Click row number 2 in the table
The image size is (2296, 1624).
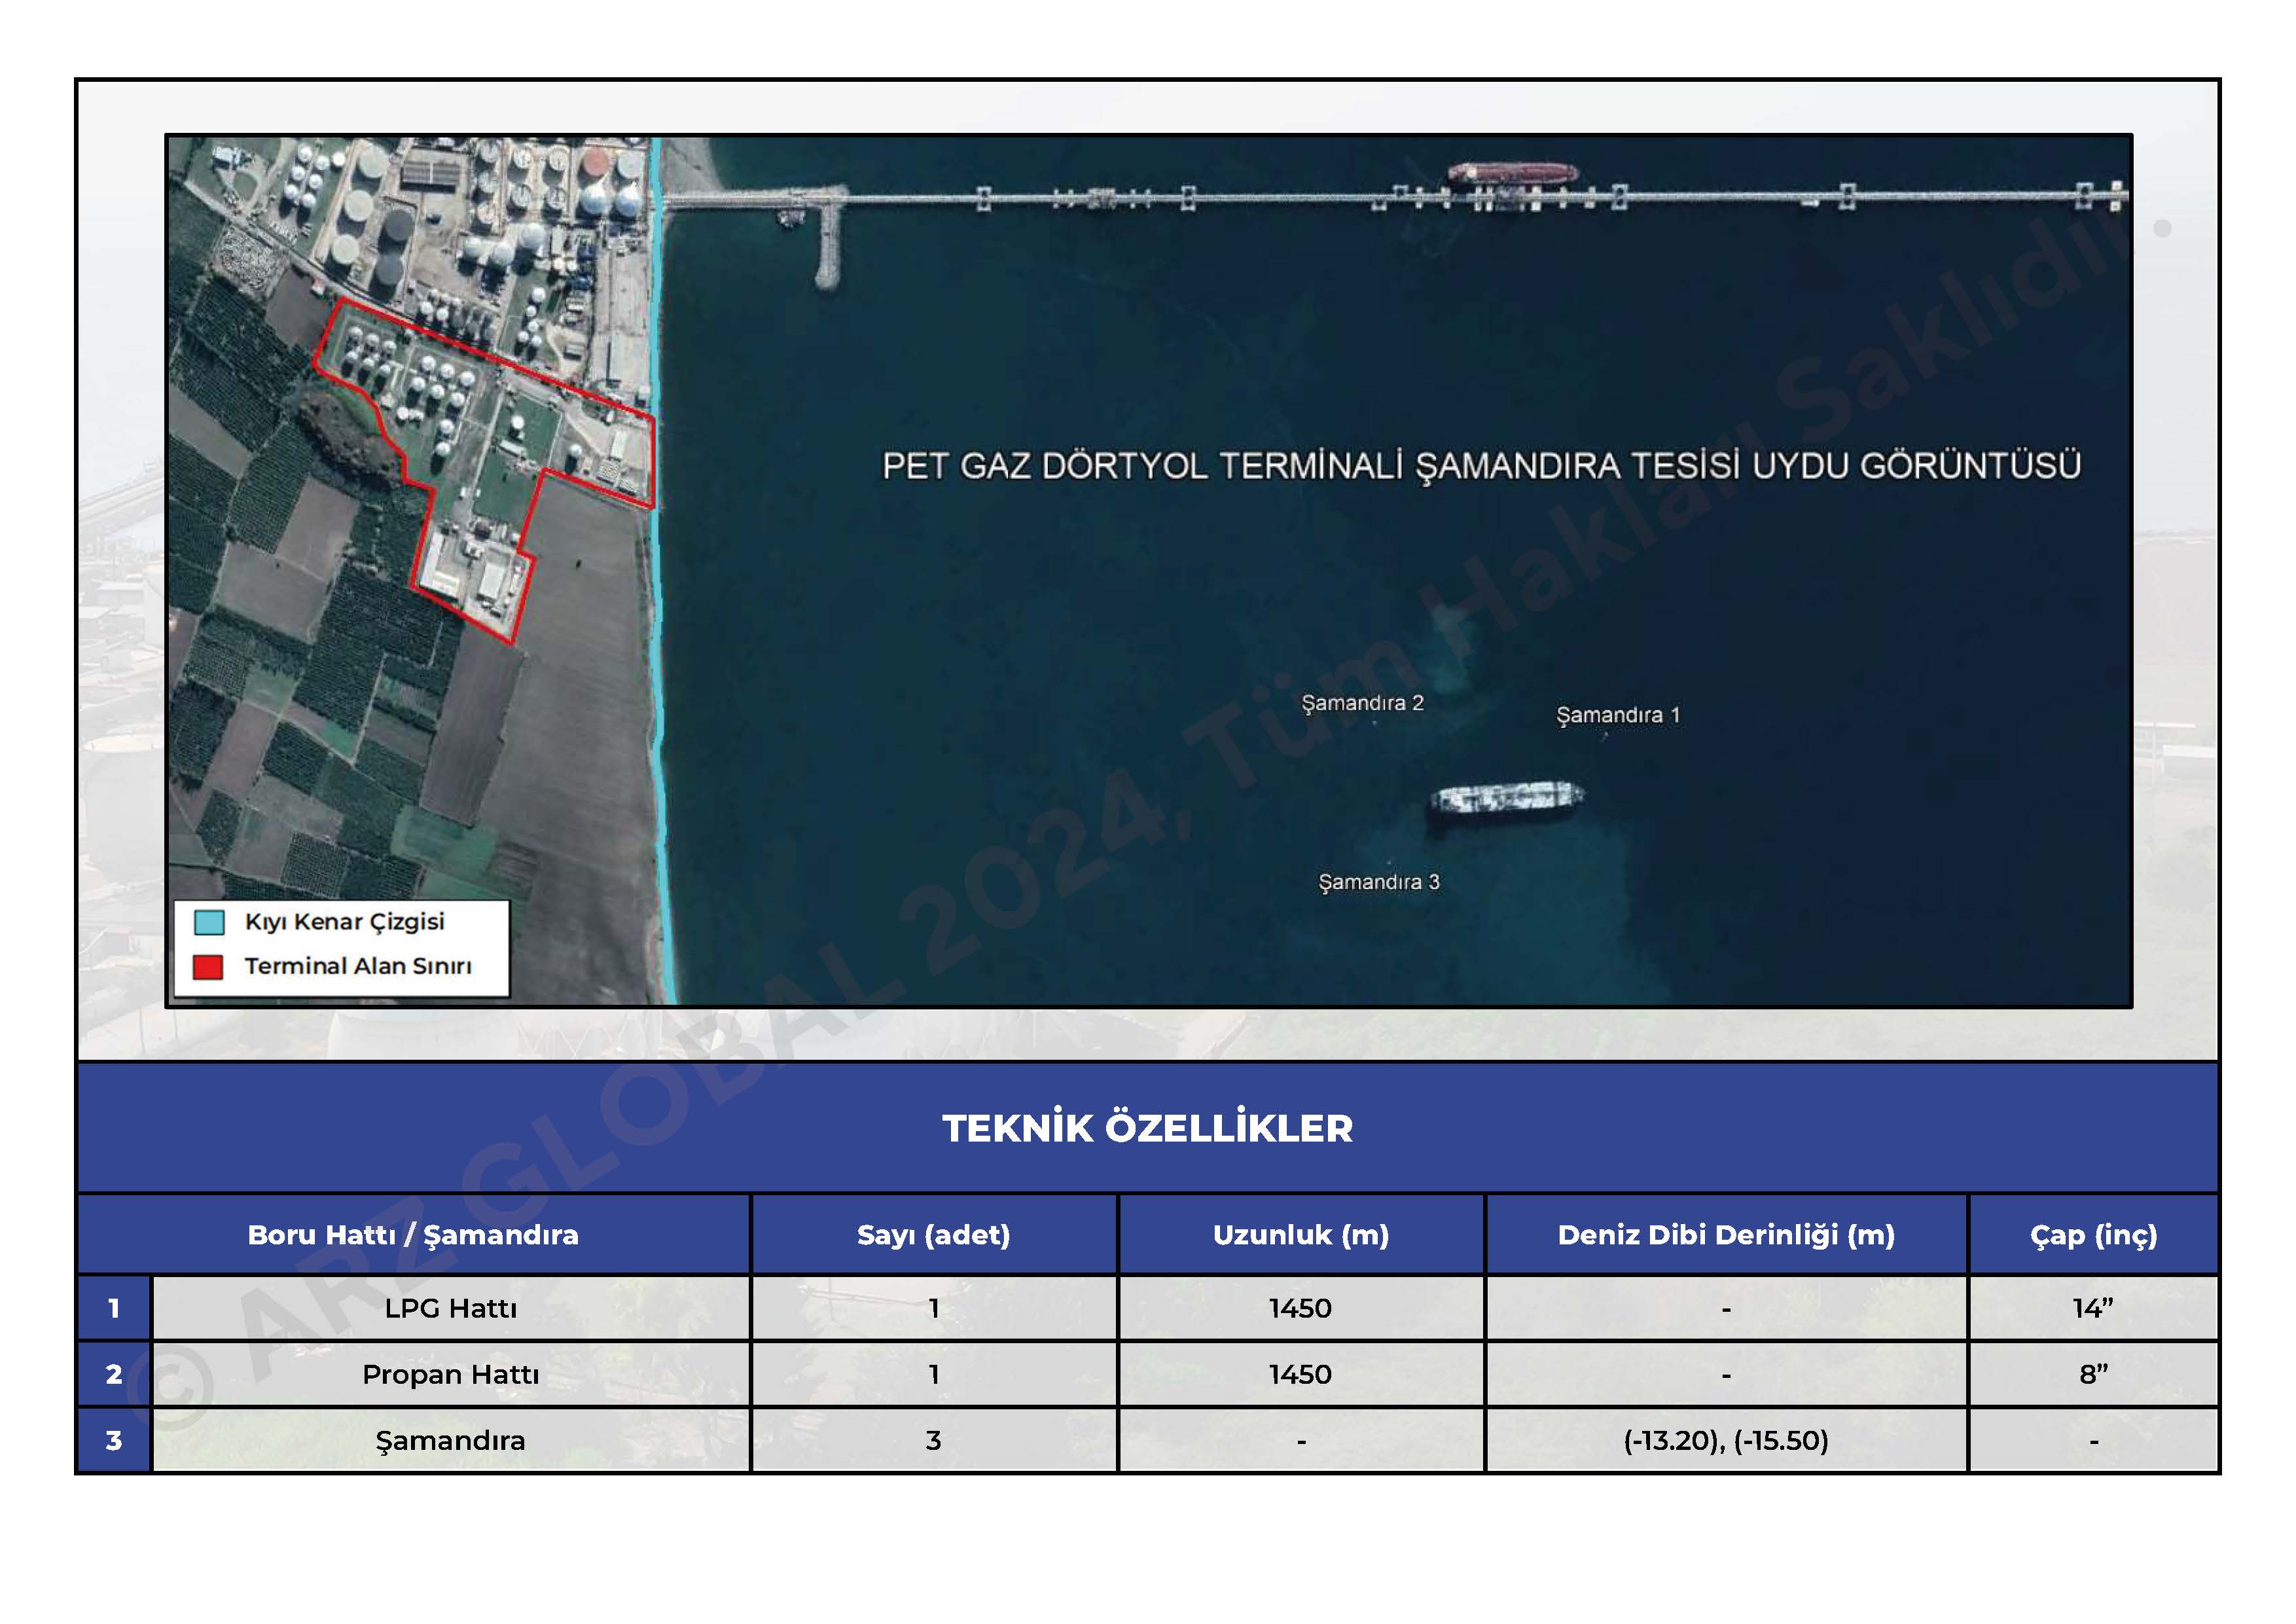[114, 1374]
